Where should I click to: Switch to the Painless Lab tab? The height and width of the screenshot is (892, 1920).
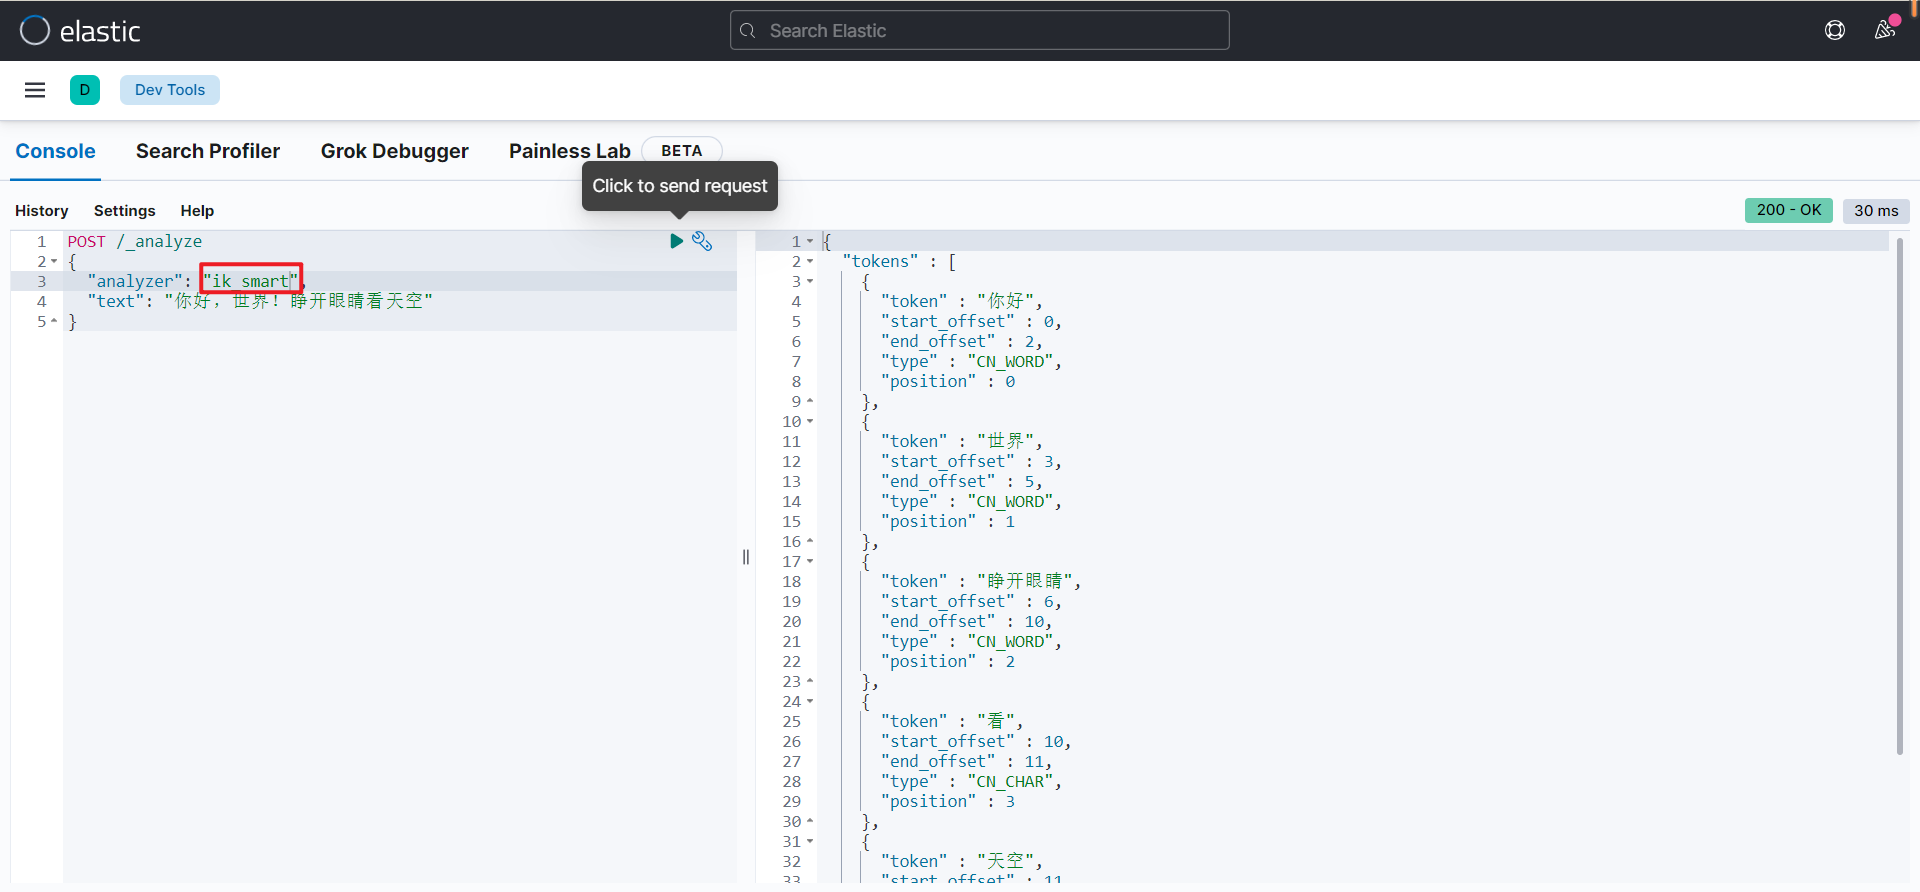click(570, 151)
